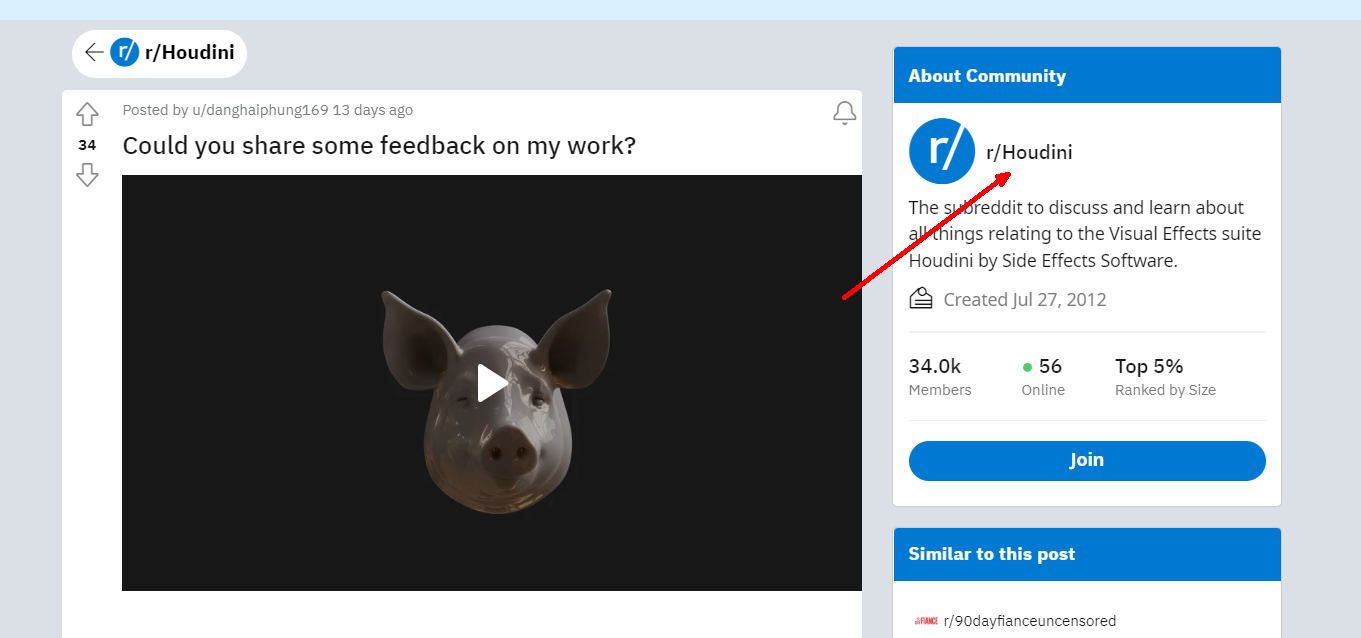Click the About Community header
1361x638 pixels.
pos(987,76)
